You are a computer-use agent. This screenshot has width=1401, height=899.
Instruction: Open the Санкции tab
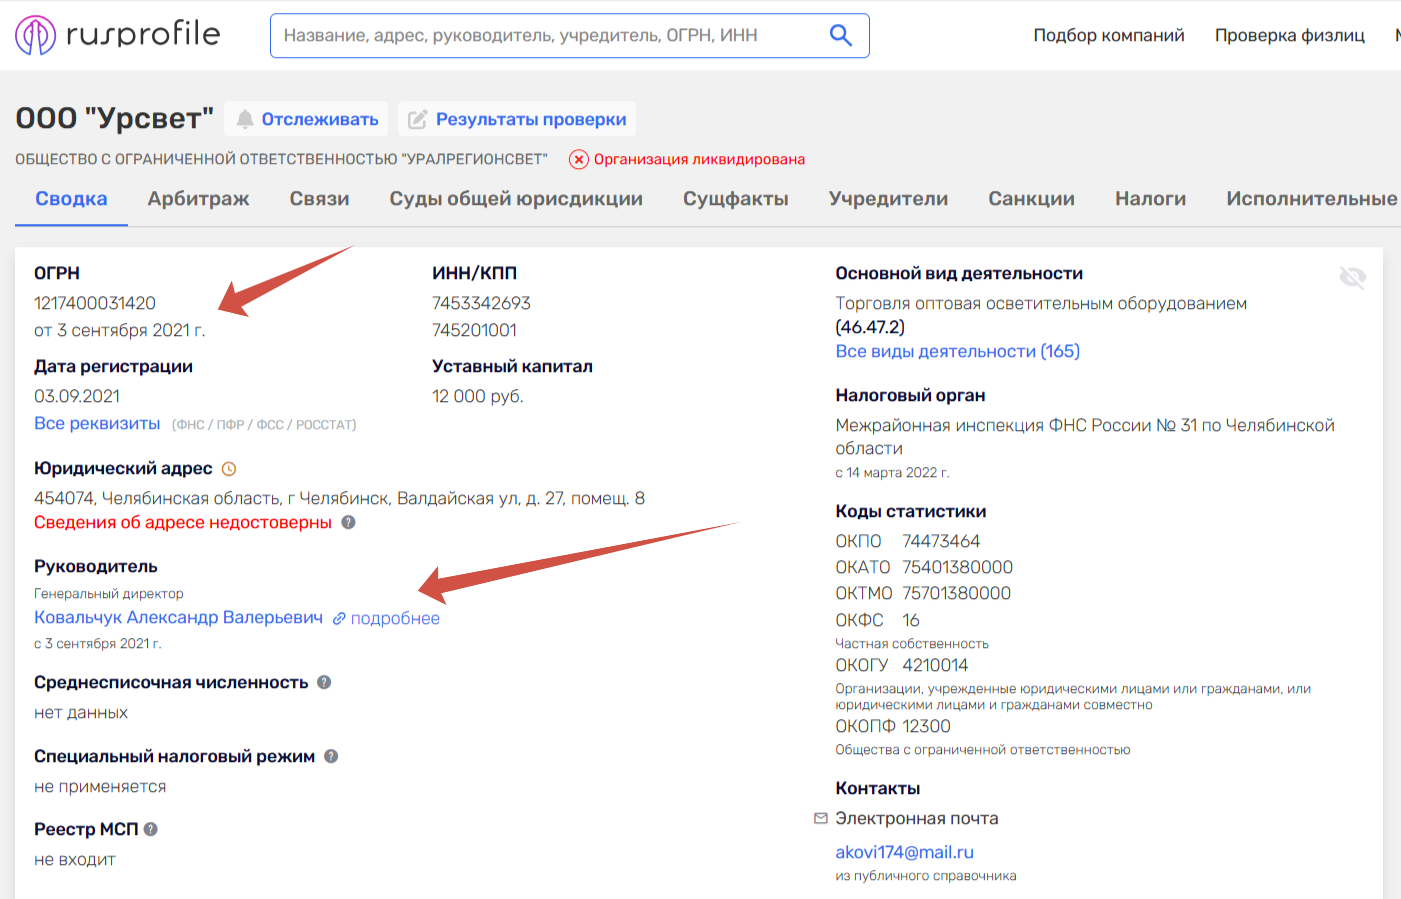(x=1032, y=199)
